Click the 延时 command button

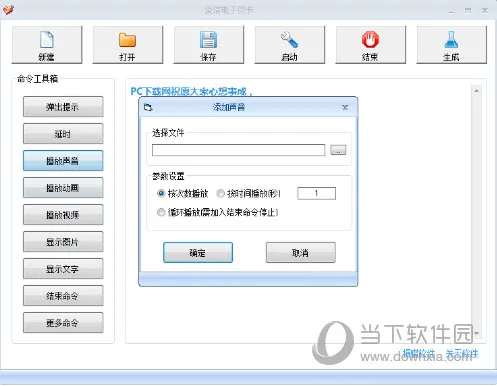tap(63, 134)
